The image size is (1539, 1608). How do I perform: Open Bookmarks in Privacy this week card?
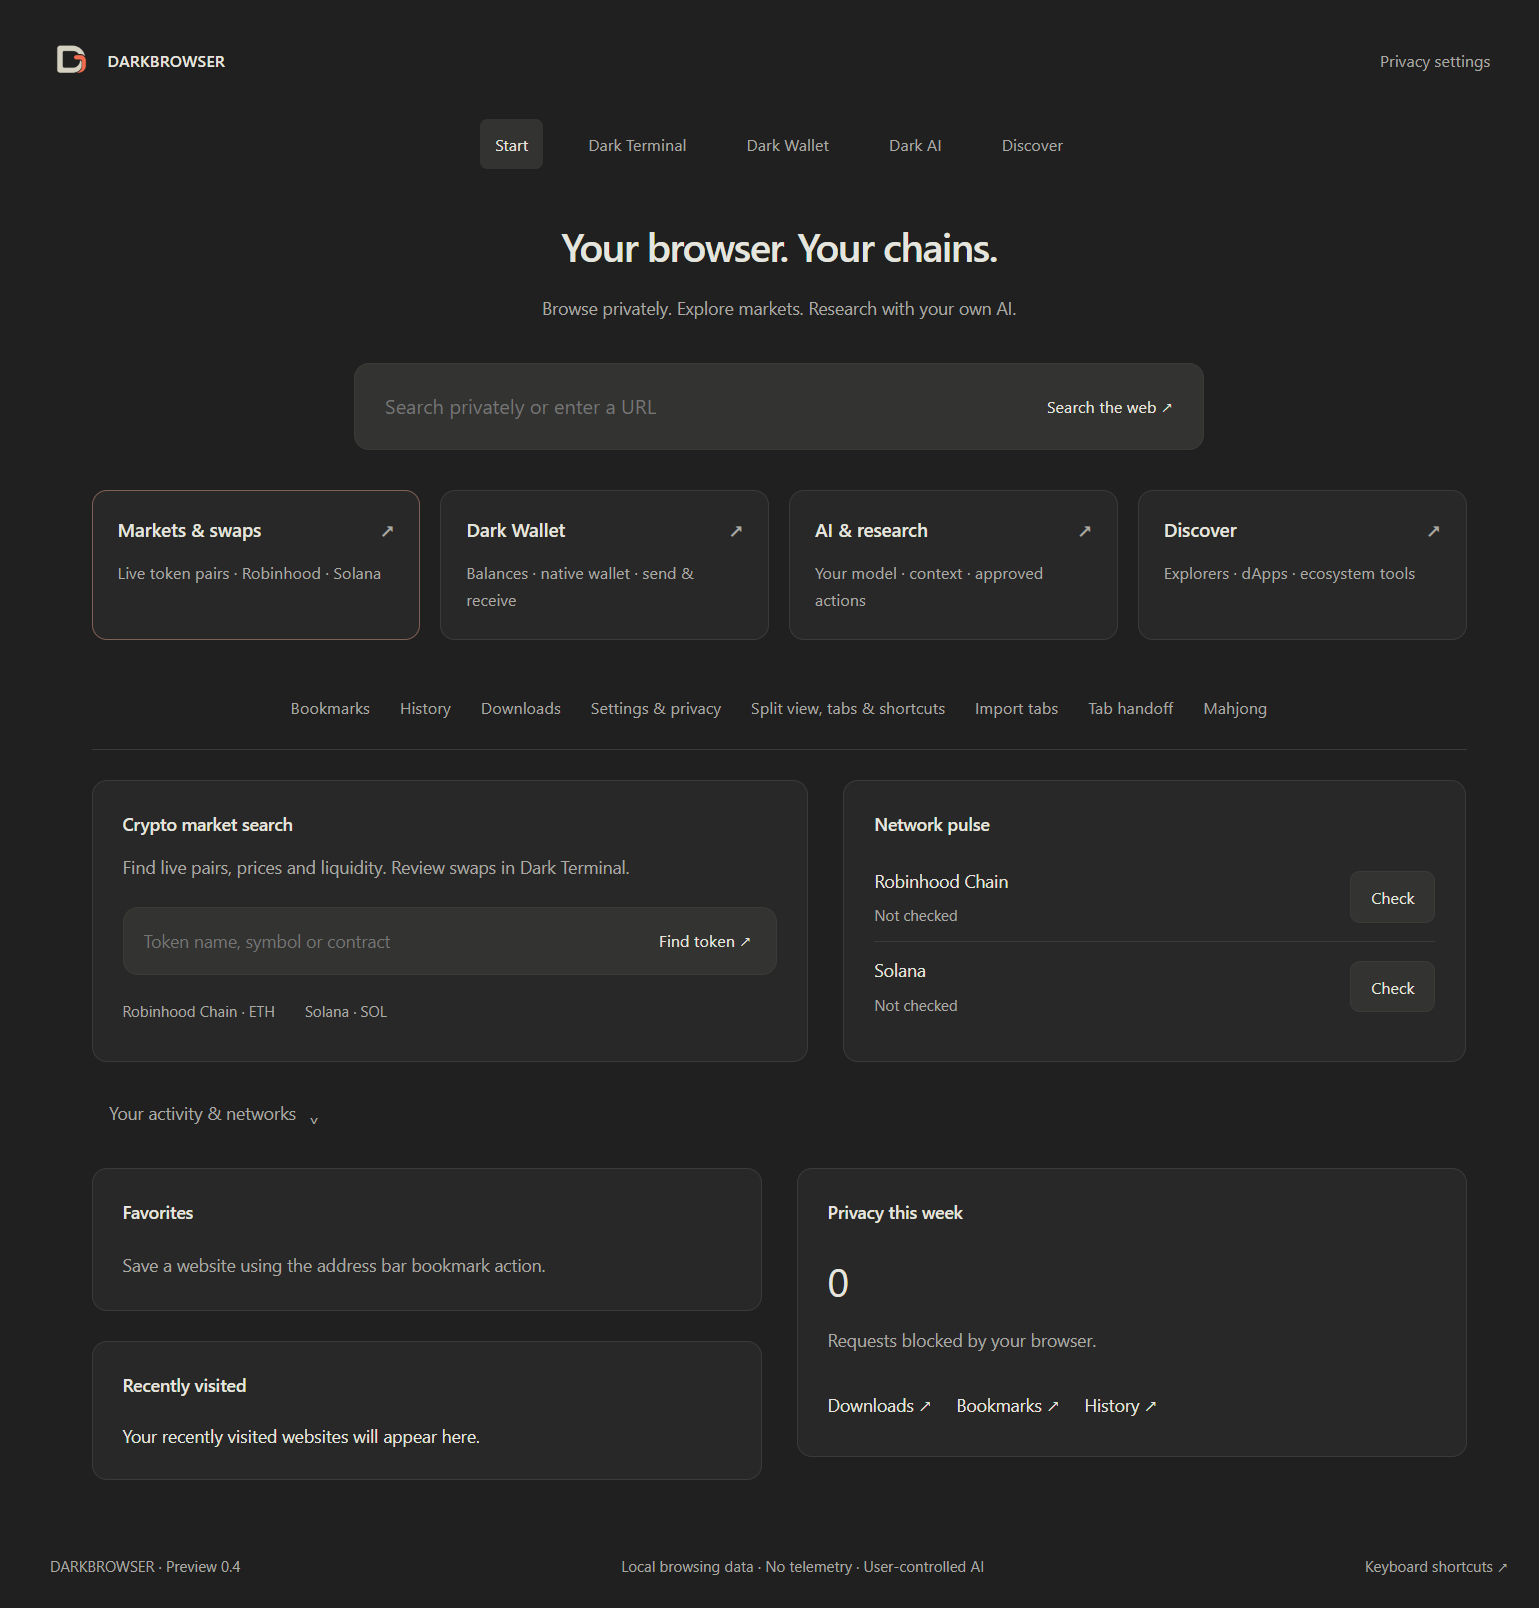tap(1007, 1406)
